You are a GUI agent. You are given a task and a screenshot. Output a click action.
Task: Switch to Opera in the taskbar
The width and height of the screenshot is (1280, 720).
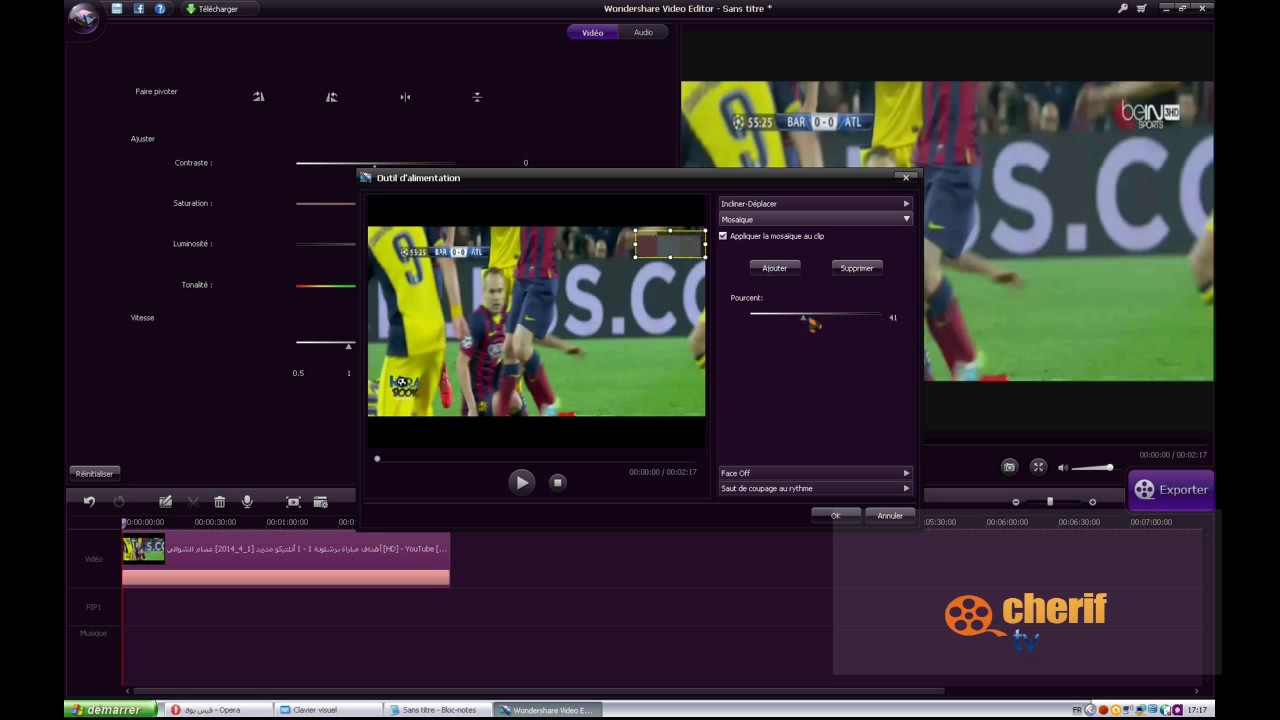pyautogui.click(x=216, y=710)
